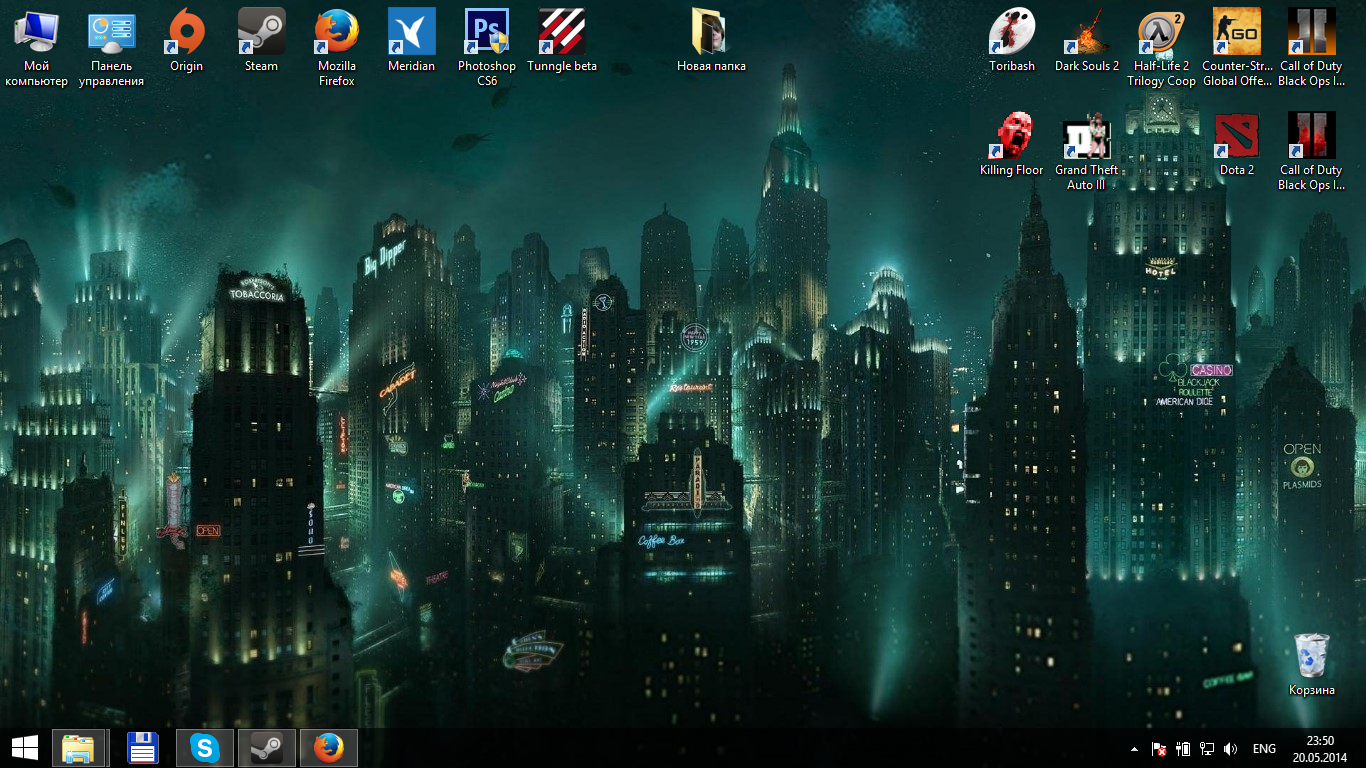Select the Photoshop CS6 desktop icon
Image resolution: width=1366 pixels, height=768 pixels.
pyautogui.click(x=487, y=47)
